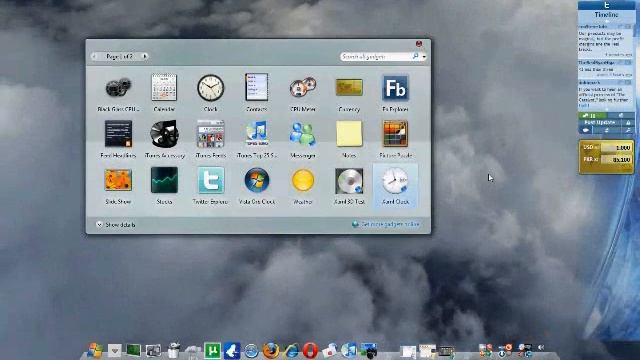Launch Internet Explorer from the dock
This screenshot has height=360, width=640.
pyautogui.click(x=291, y=350)
